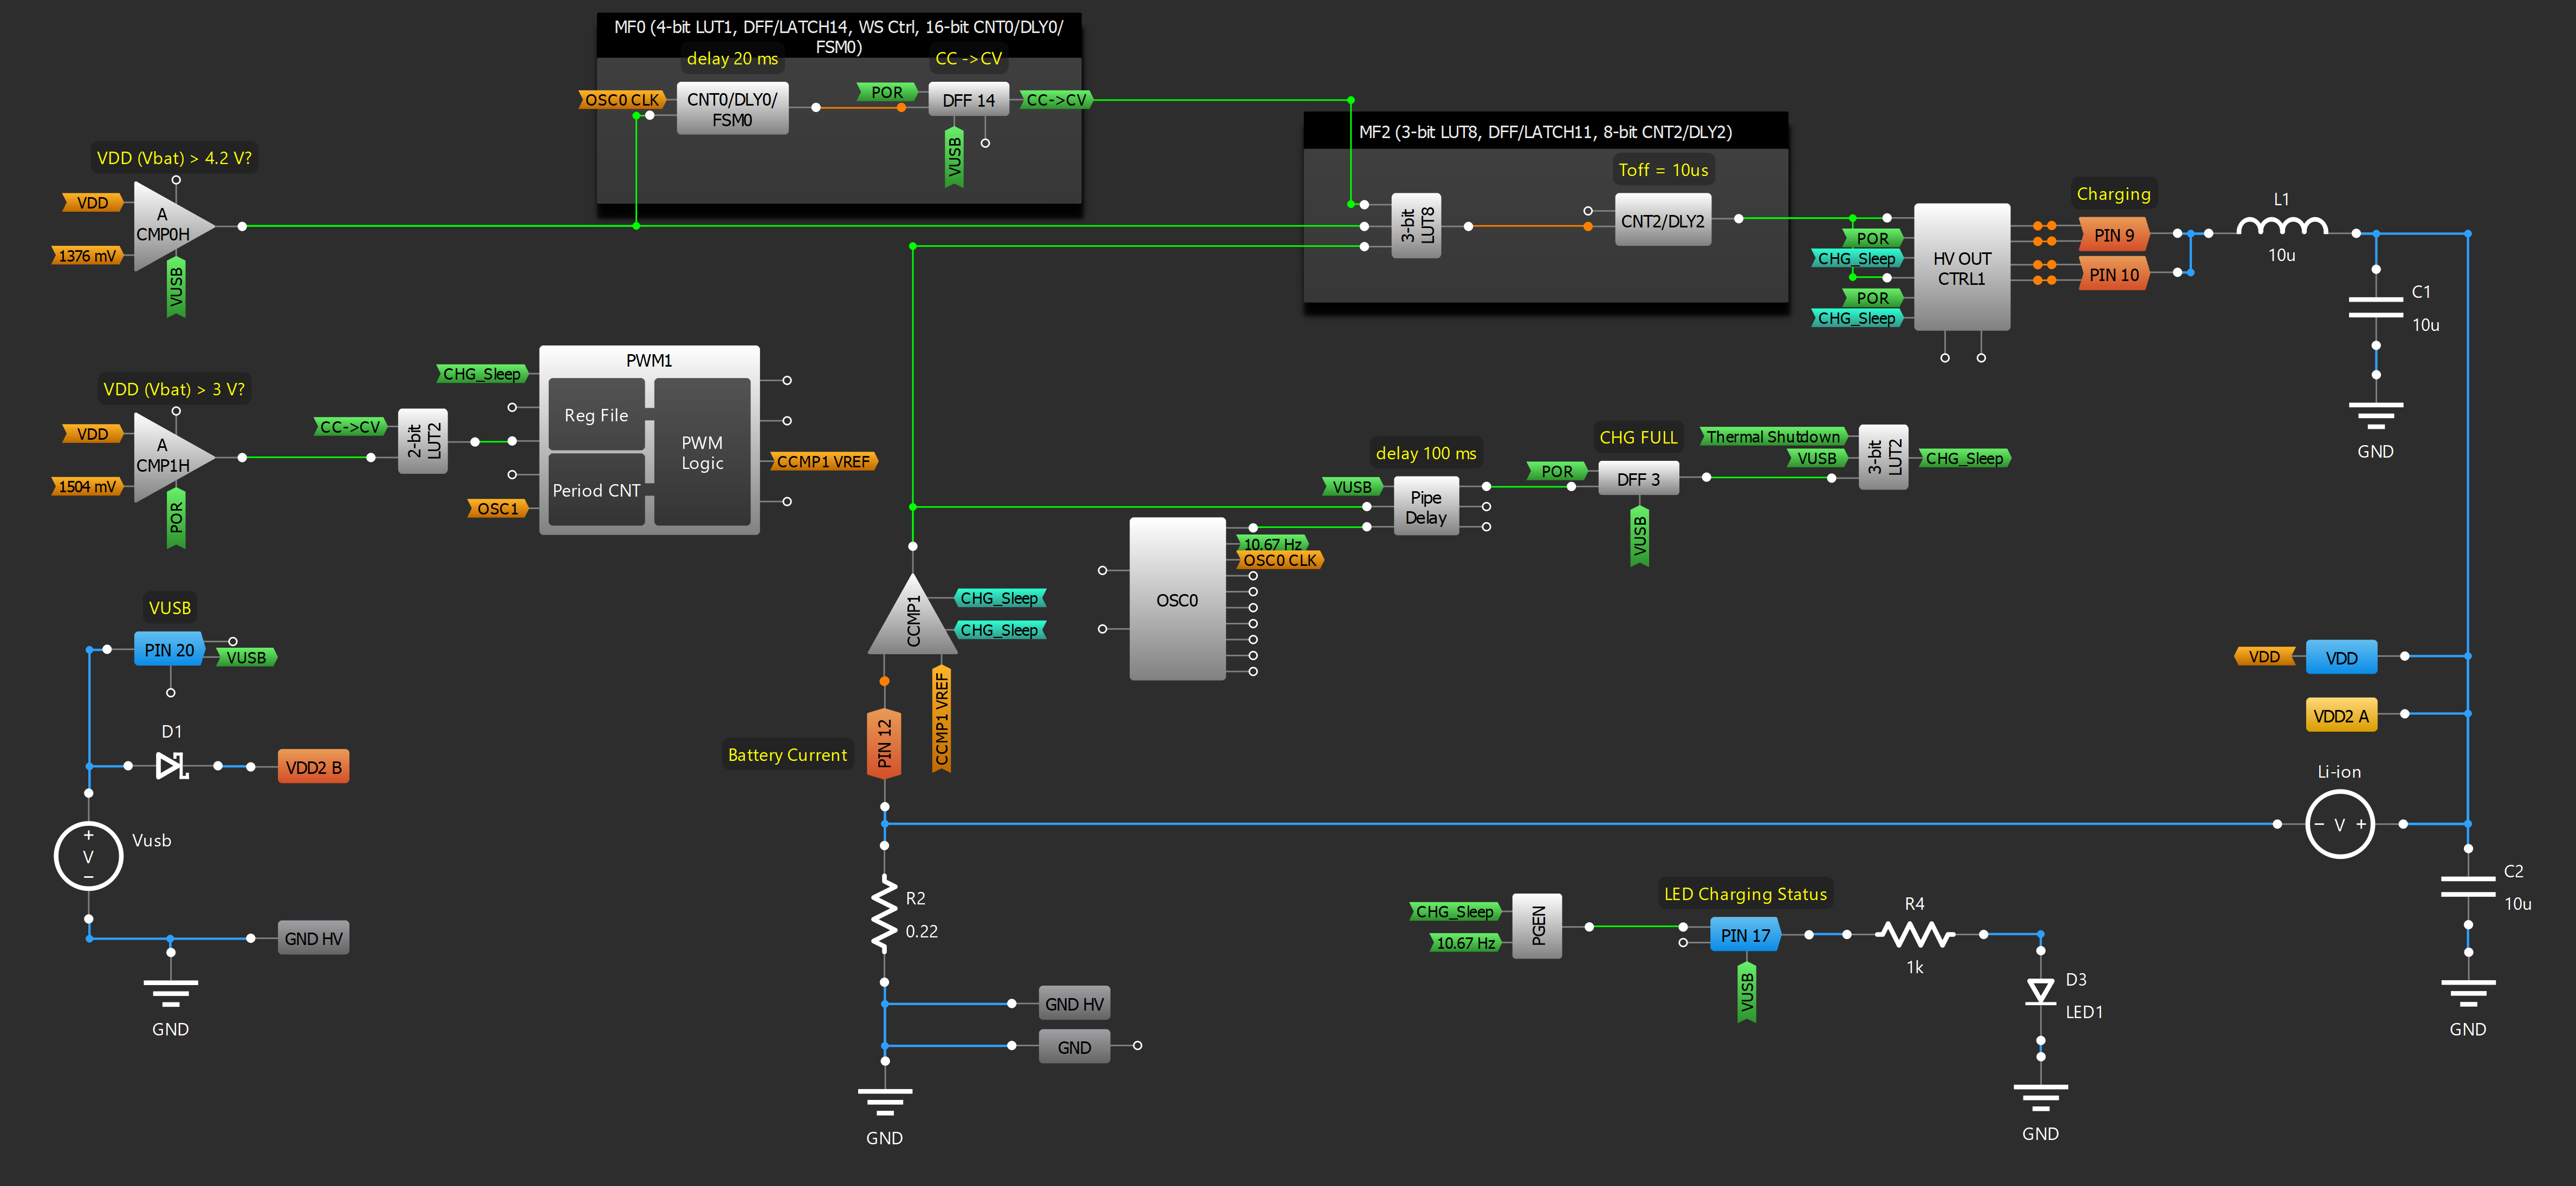Click the PWM1 Period CNT sub-block
This screenshot has width=2576, height=1186.
tap(596, 490)
